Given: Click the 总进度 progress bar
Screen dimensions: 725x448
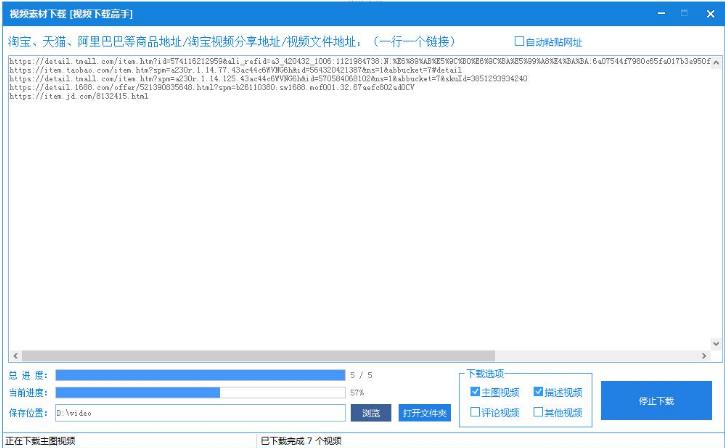Looking at the screenshot, I should point(200,375).
